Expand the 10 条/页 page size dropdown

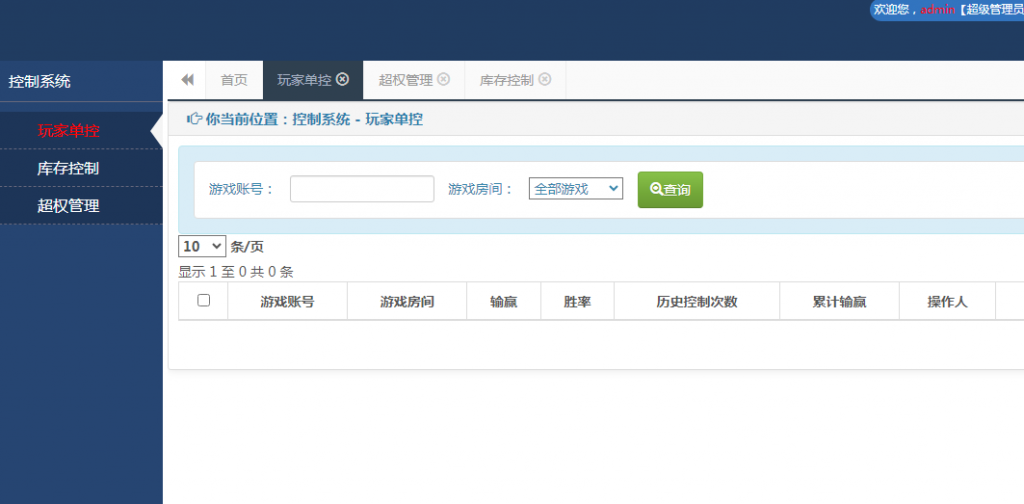[201, 246]
